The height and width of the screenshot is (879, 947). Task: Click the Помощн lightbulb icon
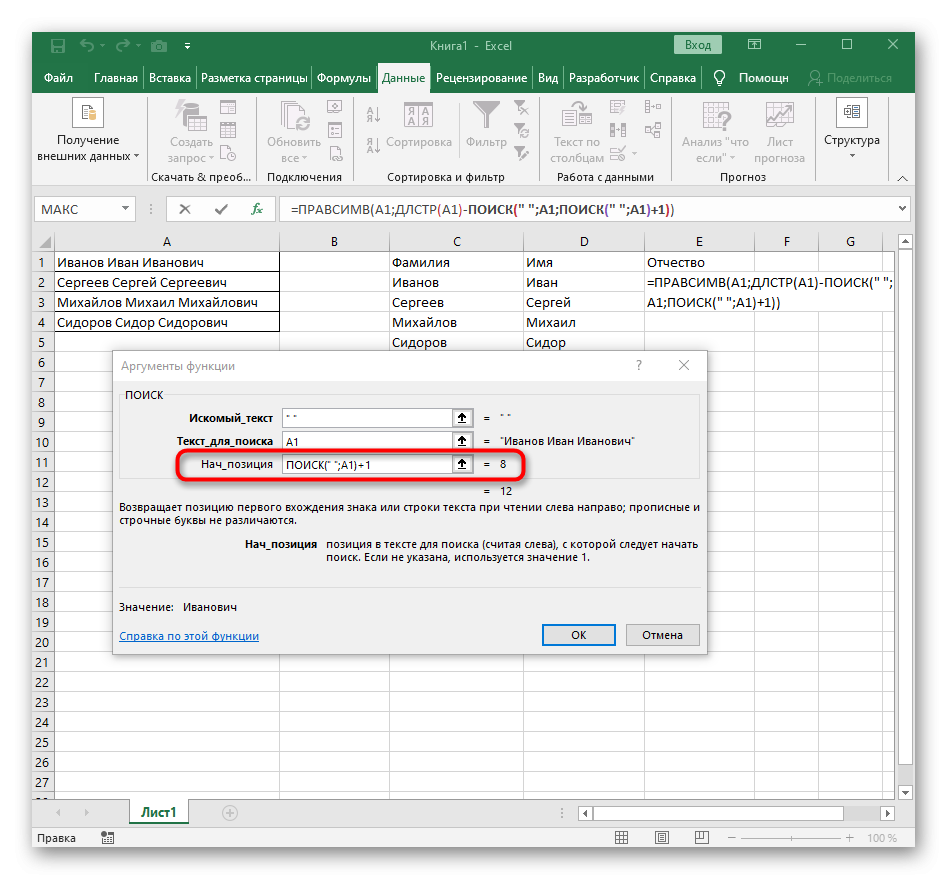tap(718, 78)
